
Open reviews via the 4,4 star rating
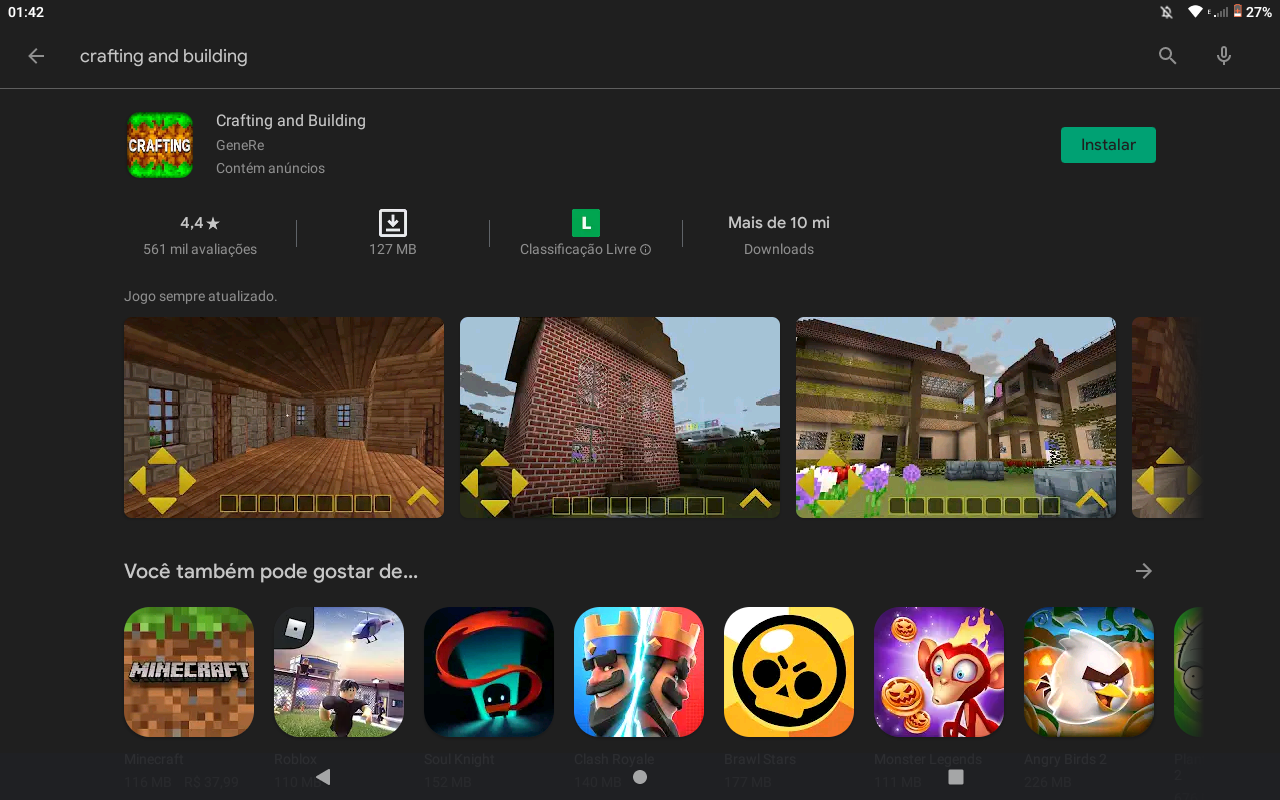click(x=200, y=223)
